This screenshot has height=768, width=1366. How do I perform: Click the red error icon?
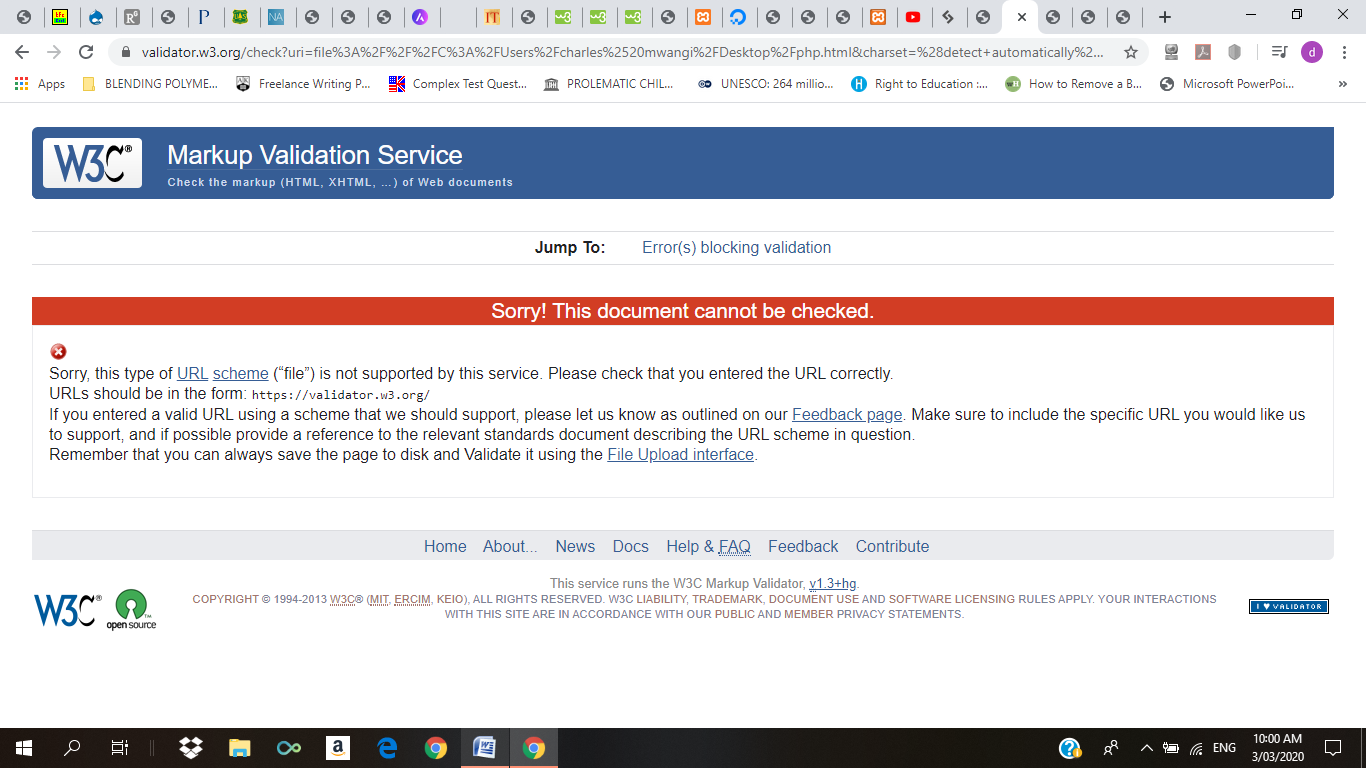(58, 351)
